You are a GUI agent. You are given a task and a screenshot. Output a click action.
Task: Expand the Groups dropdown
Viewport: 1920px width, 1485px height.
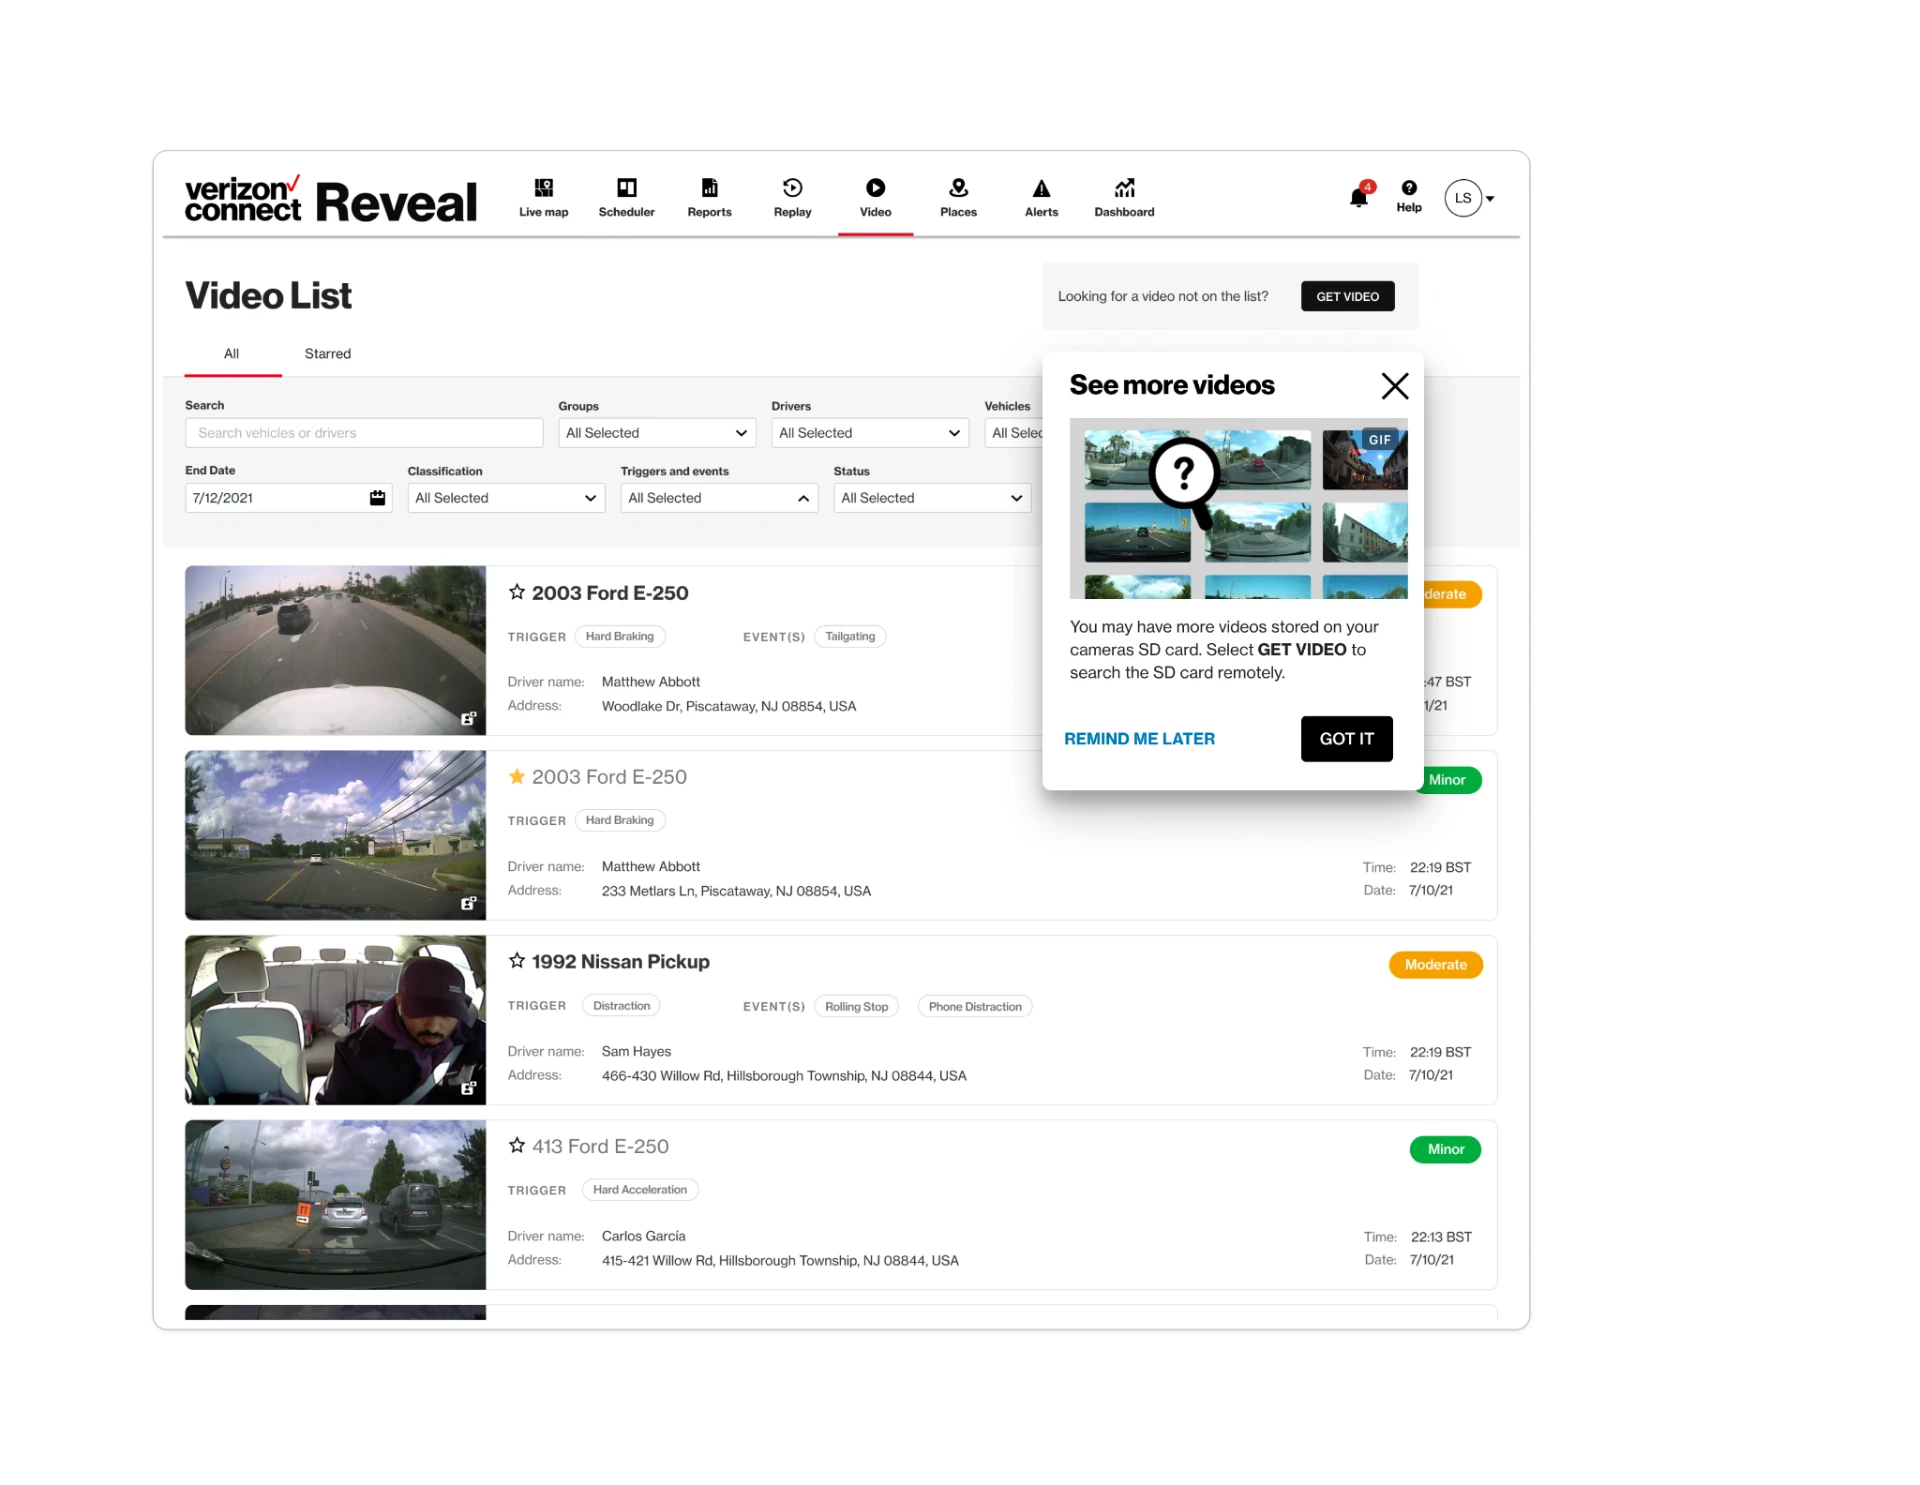657,433
